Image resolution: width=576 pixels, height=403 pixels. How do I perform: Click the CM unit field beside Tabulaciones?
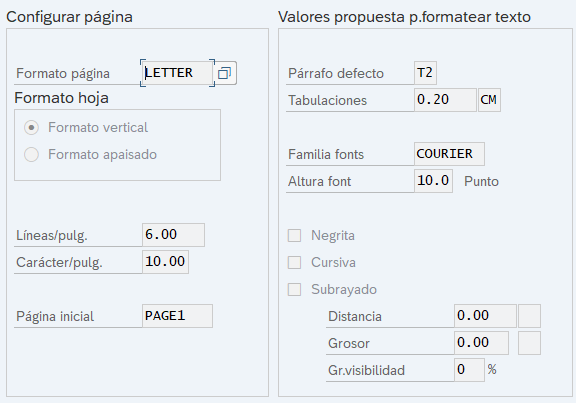click(x=489, y=100)
